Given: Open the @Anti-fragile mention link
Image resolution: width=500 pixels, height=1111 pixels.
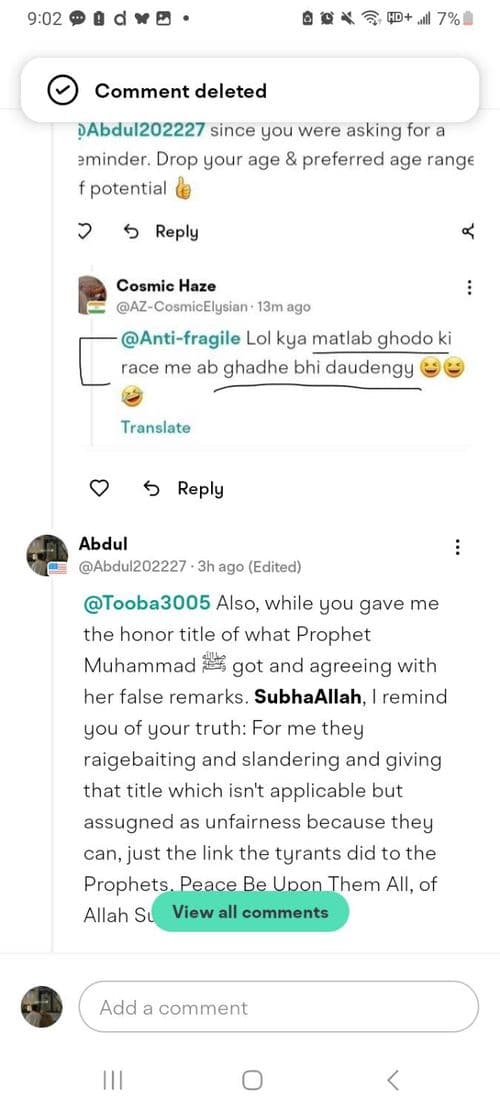Looking at the screenshot, I should (181, 339).
